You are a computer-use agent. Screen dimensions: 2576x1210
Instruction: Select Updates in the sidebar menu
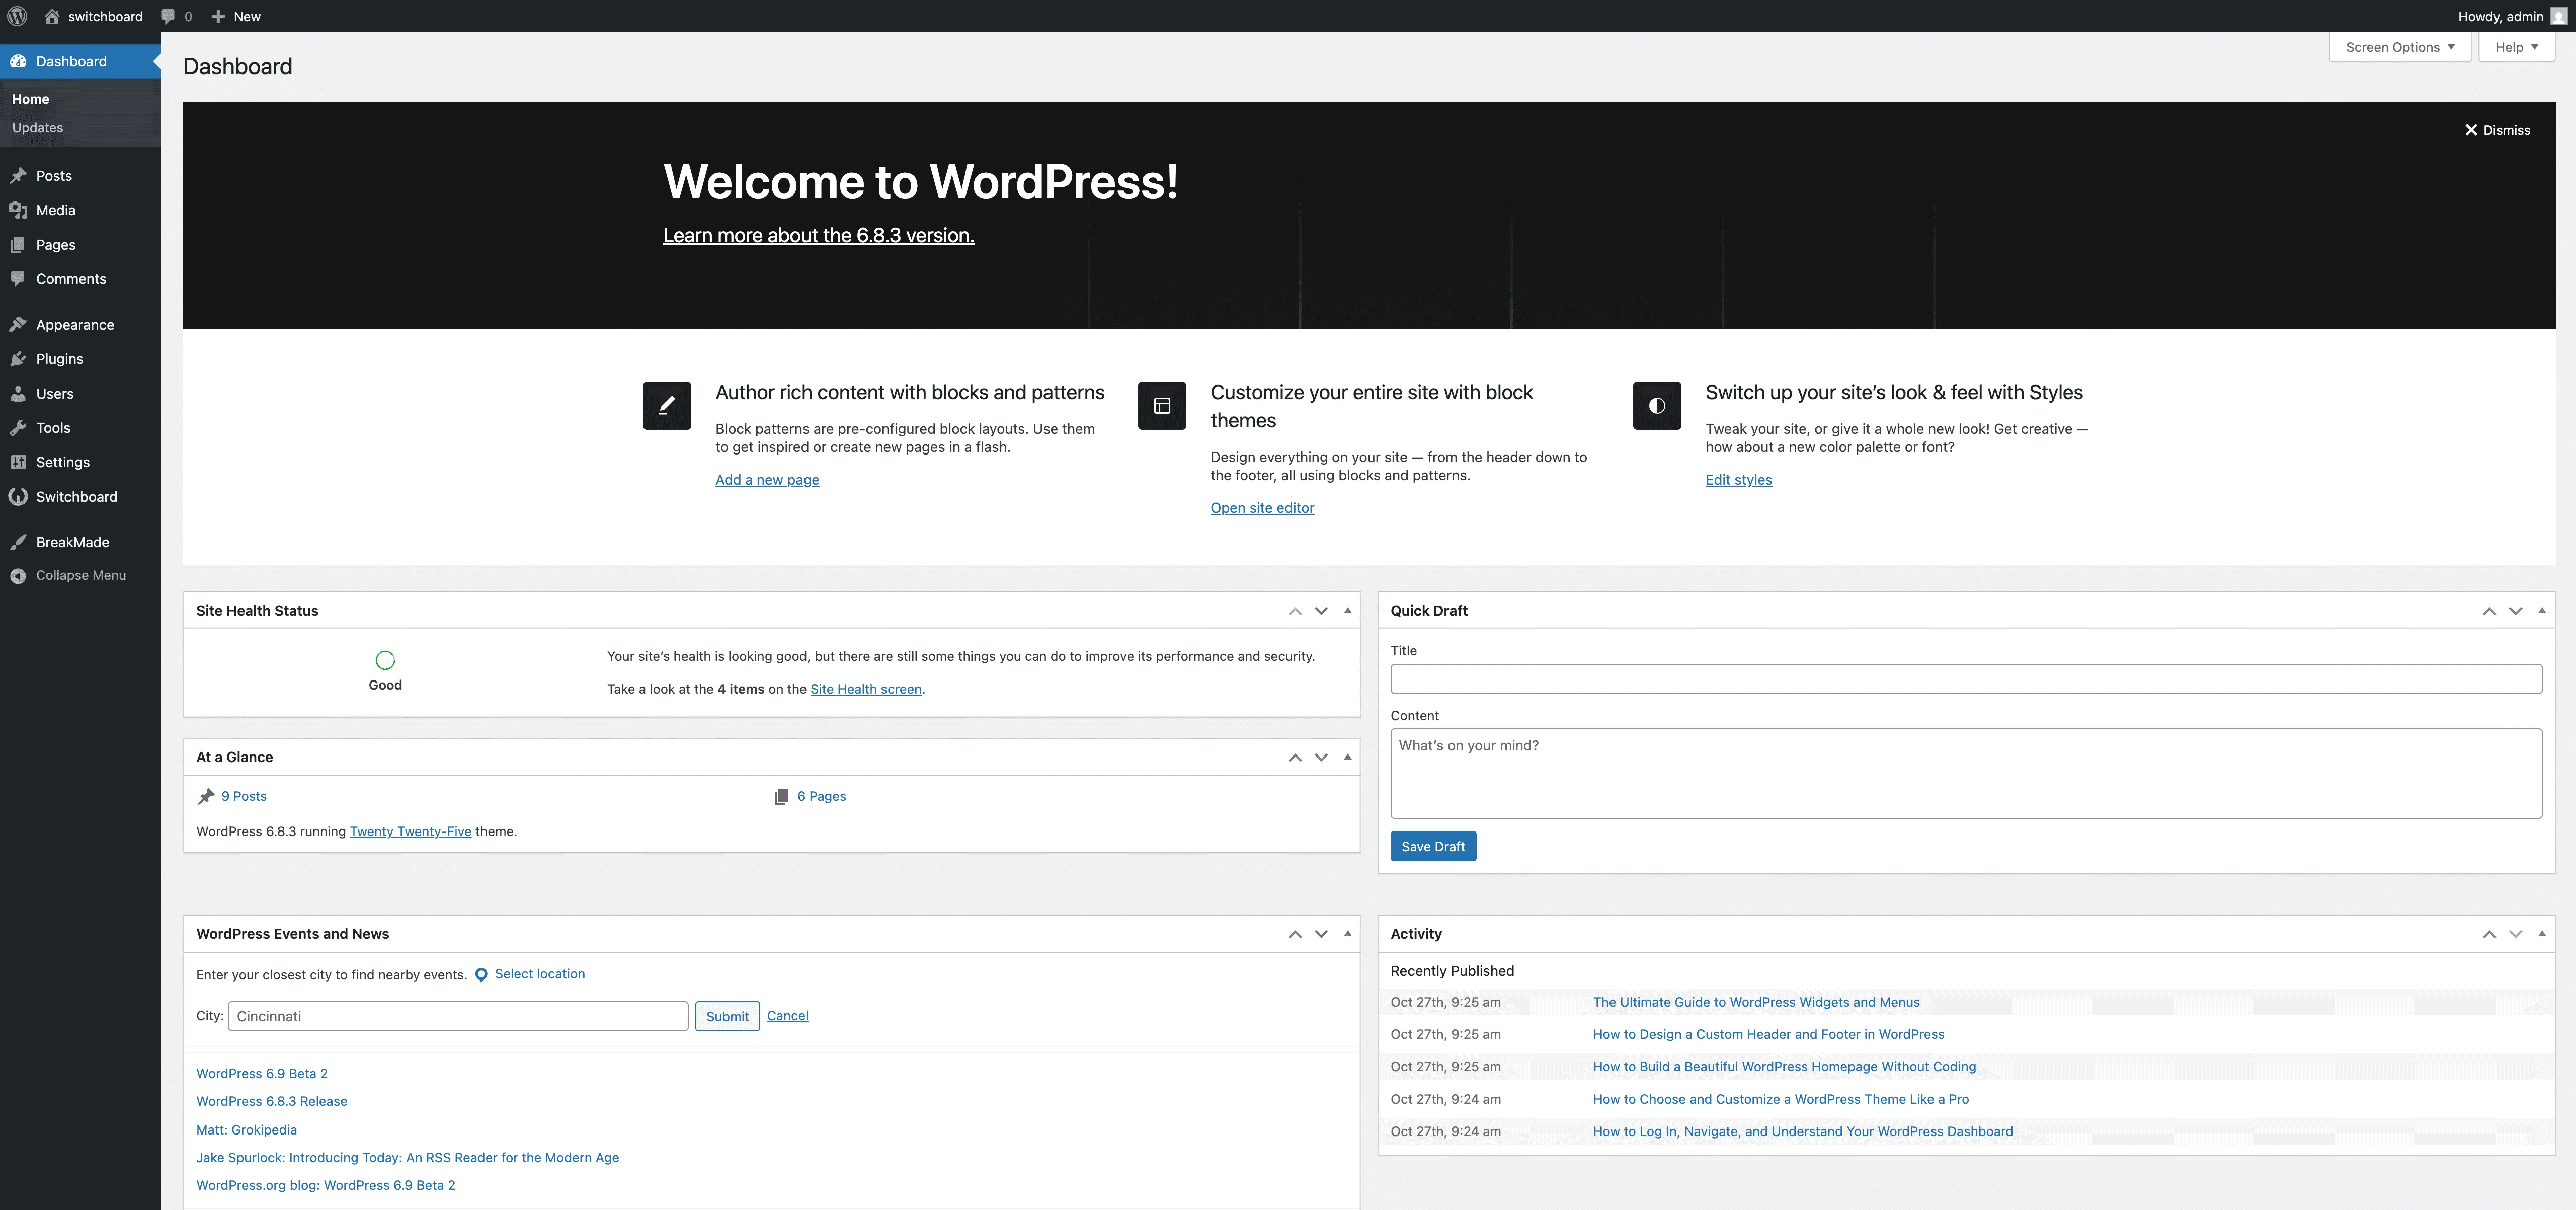[38, 127]
